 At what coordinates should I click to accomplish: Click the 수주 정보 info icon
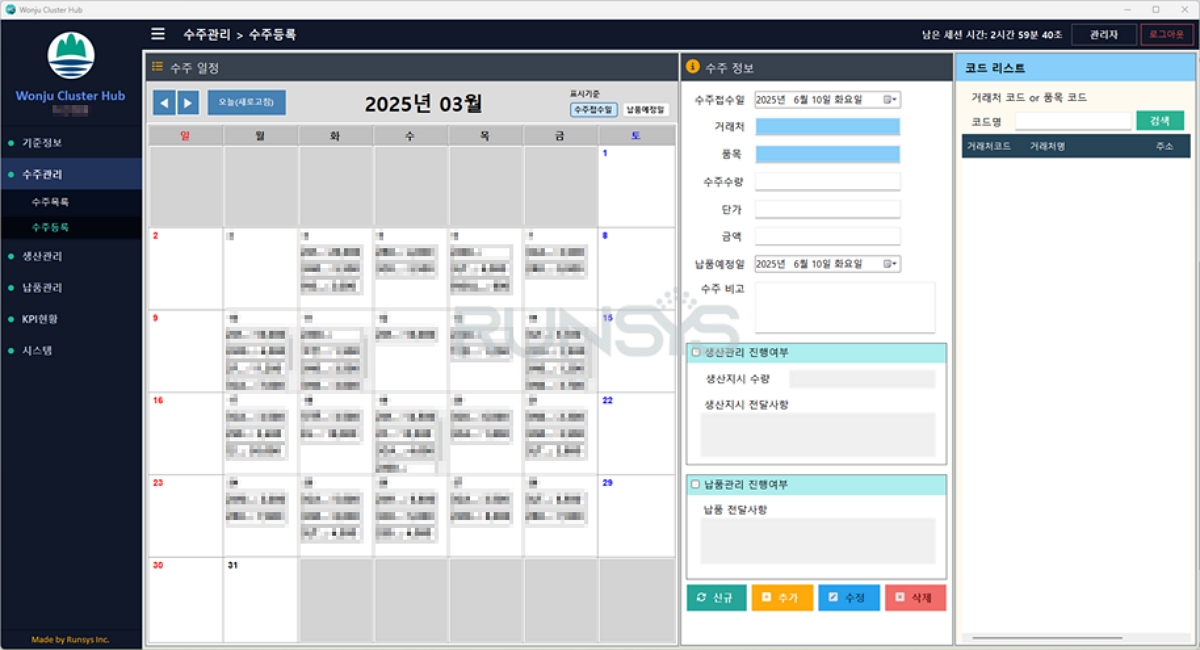pyautogui.click(x=692, y=67)
